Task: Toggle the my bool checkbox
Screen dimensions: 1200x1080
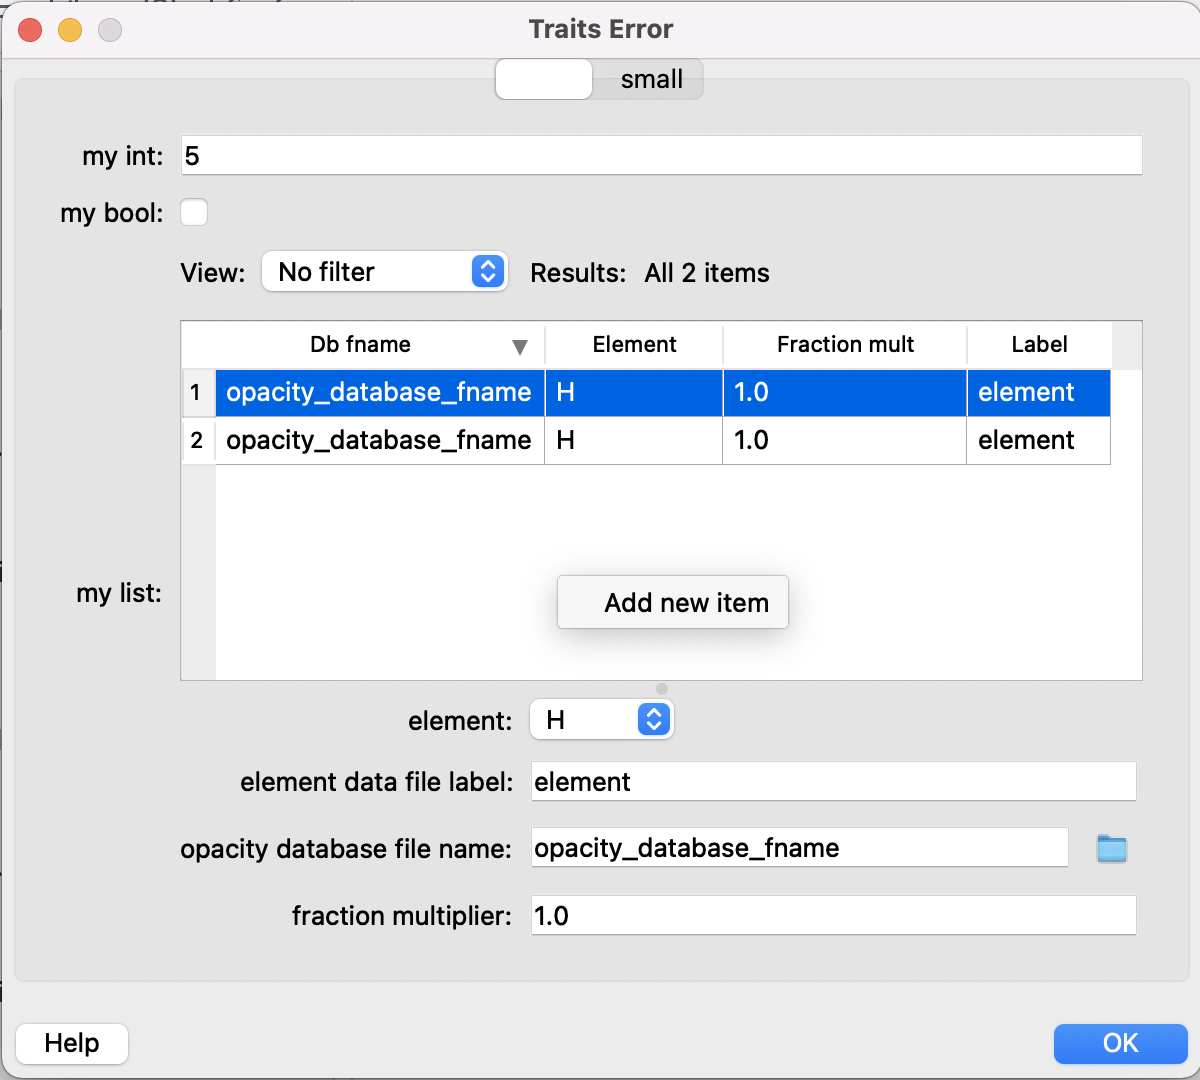Action: (x=194, y=212)
